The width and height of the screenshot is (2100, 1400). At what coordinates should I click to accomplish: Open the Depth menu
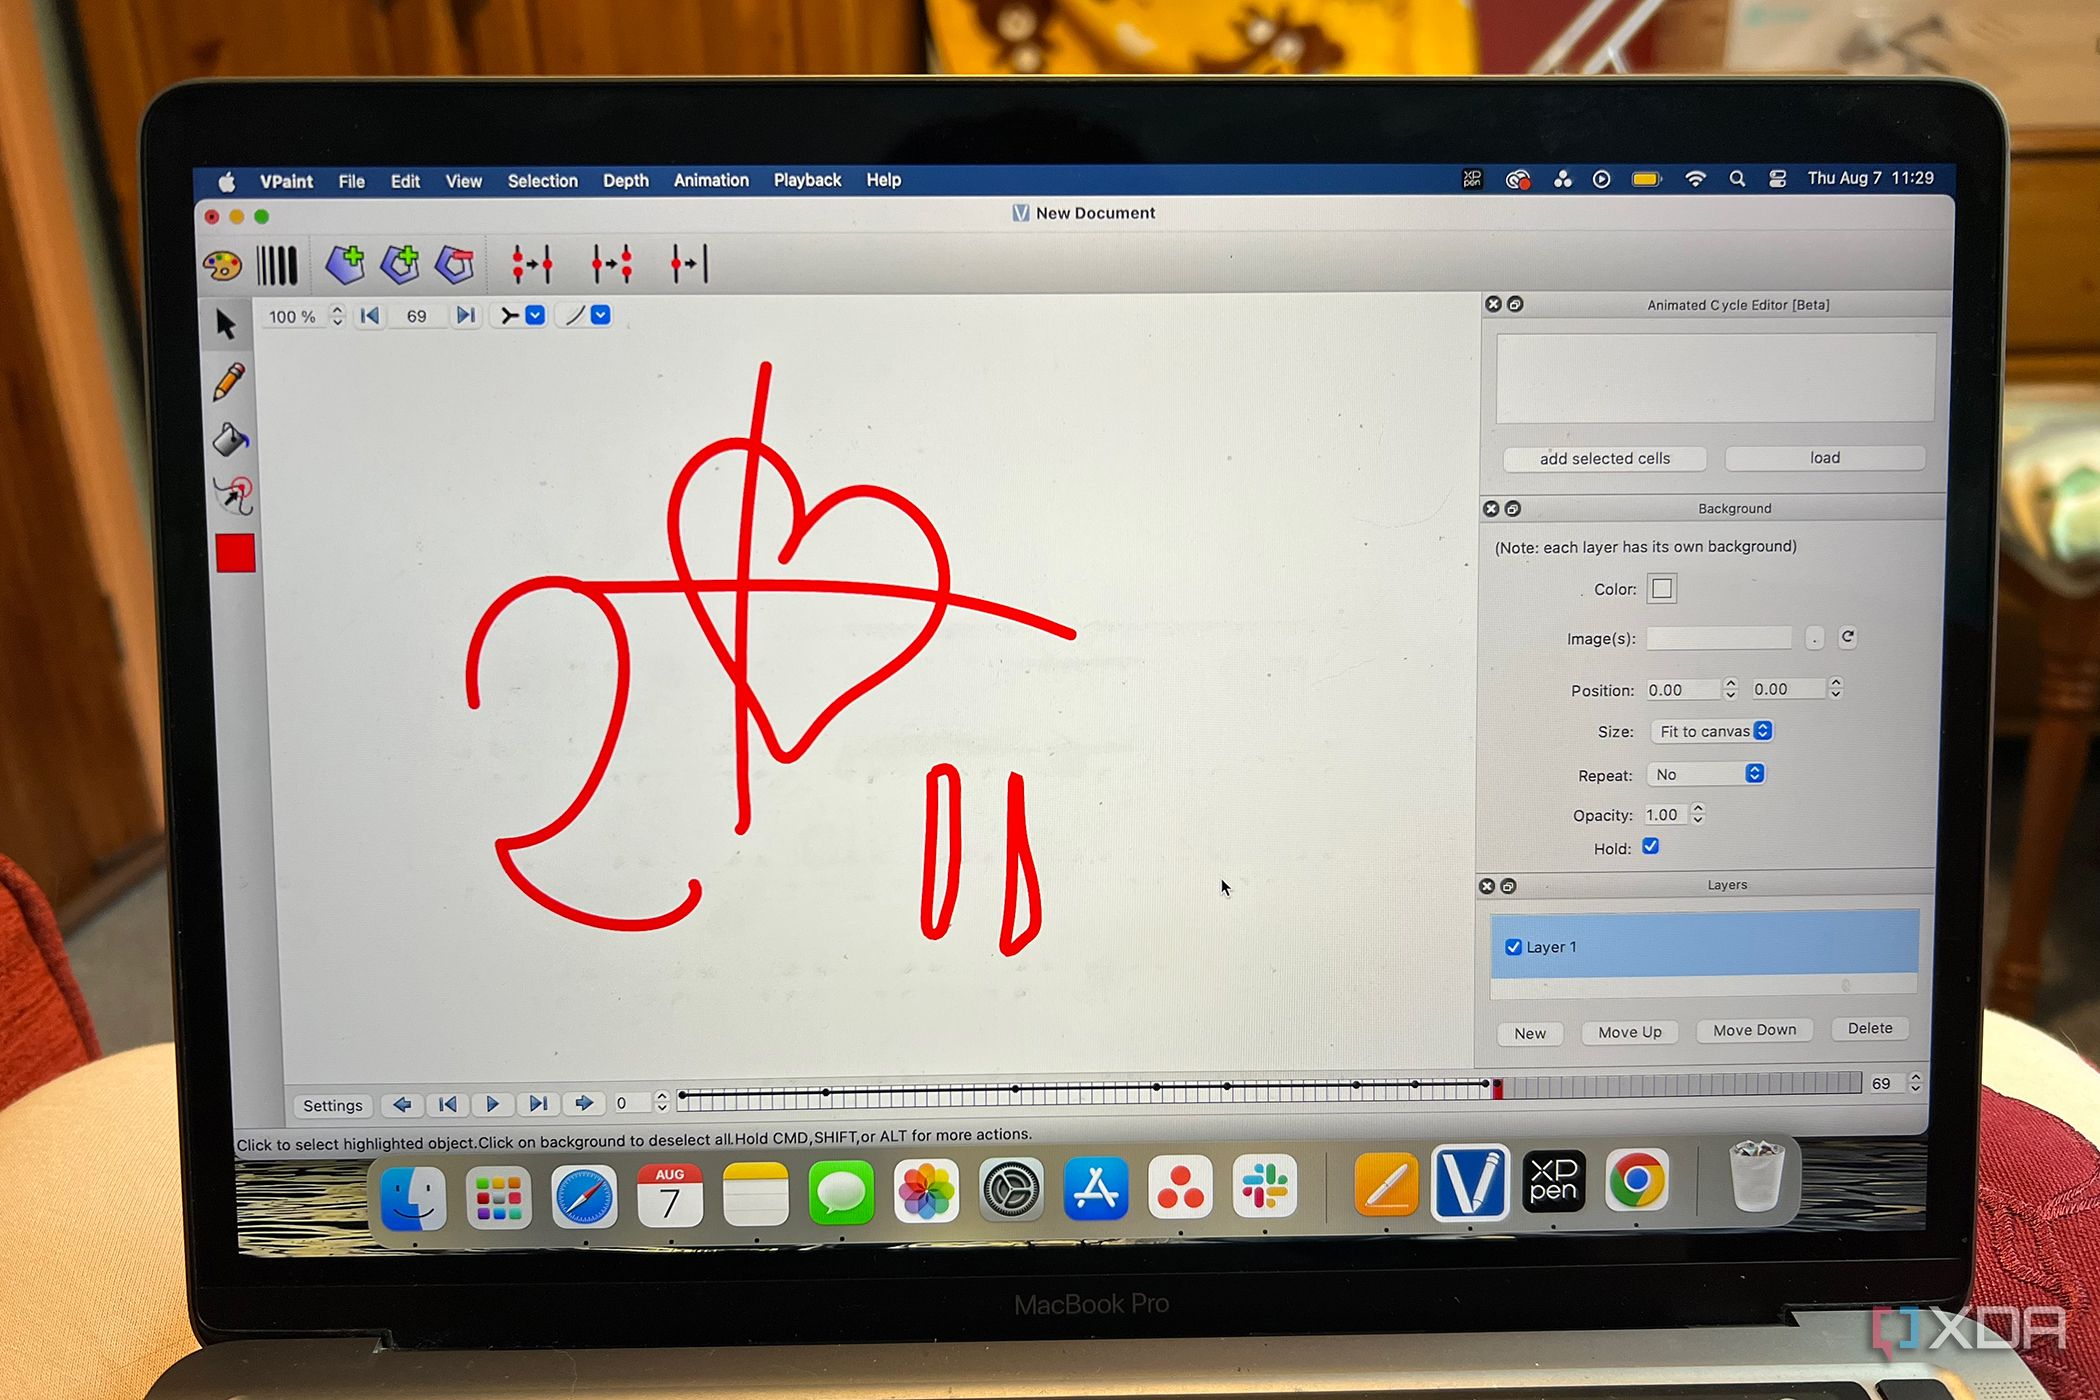click(x=626, y=181)
